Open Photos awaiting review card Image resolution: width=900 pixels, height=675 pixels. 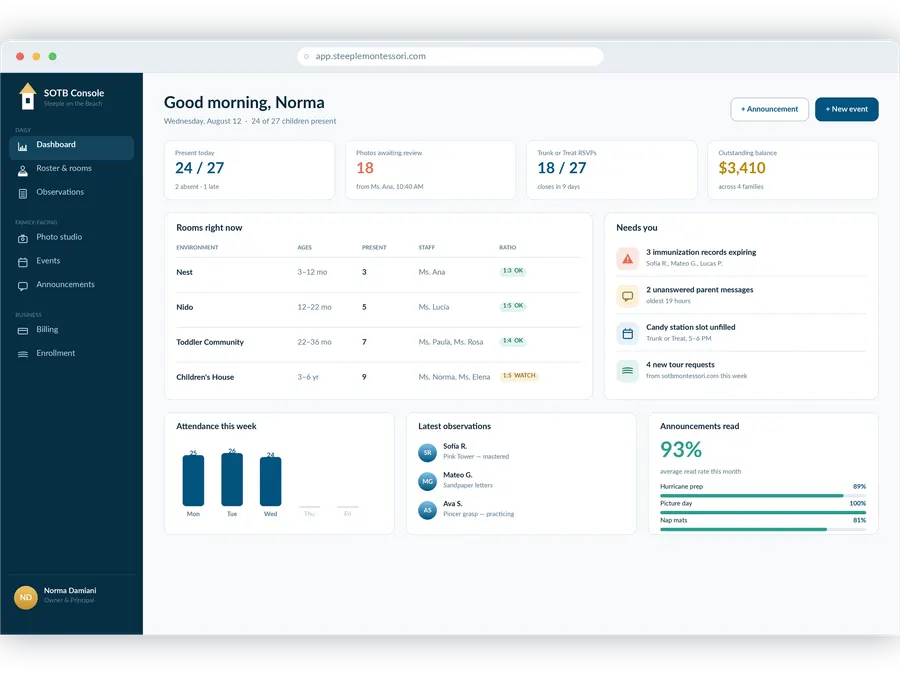(430, 170)
